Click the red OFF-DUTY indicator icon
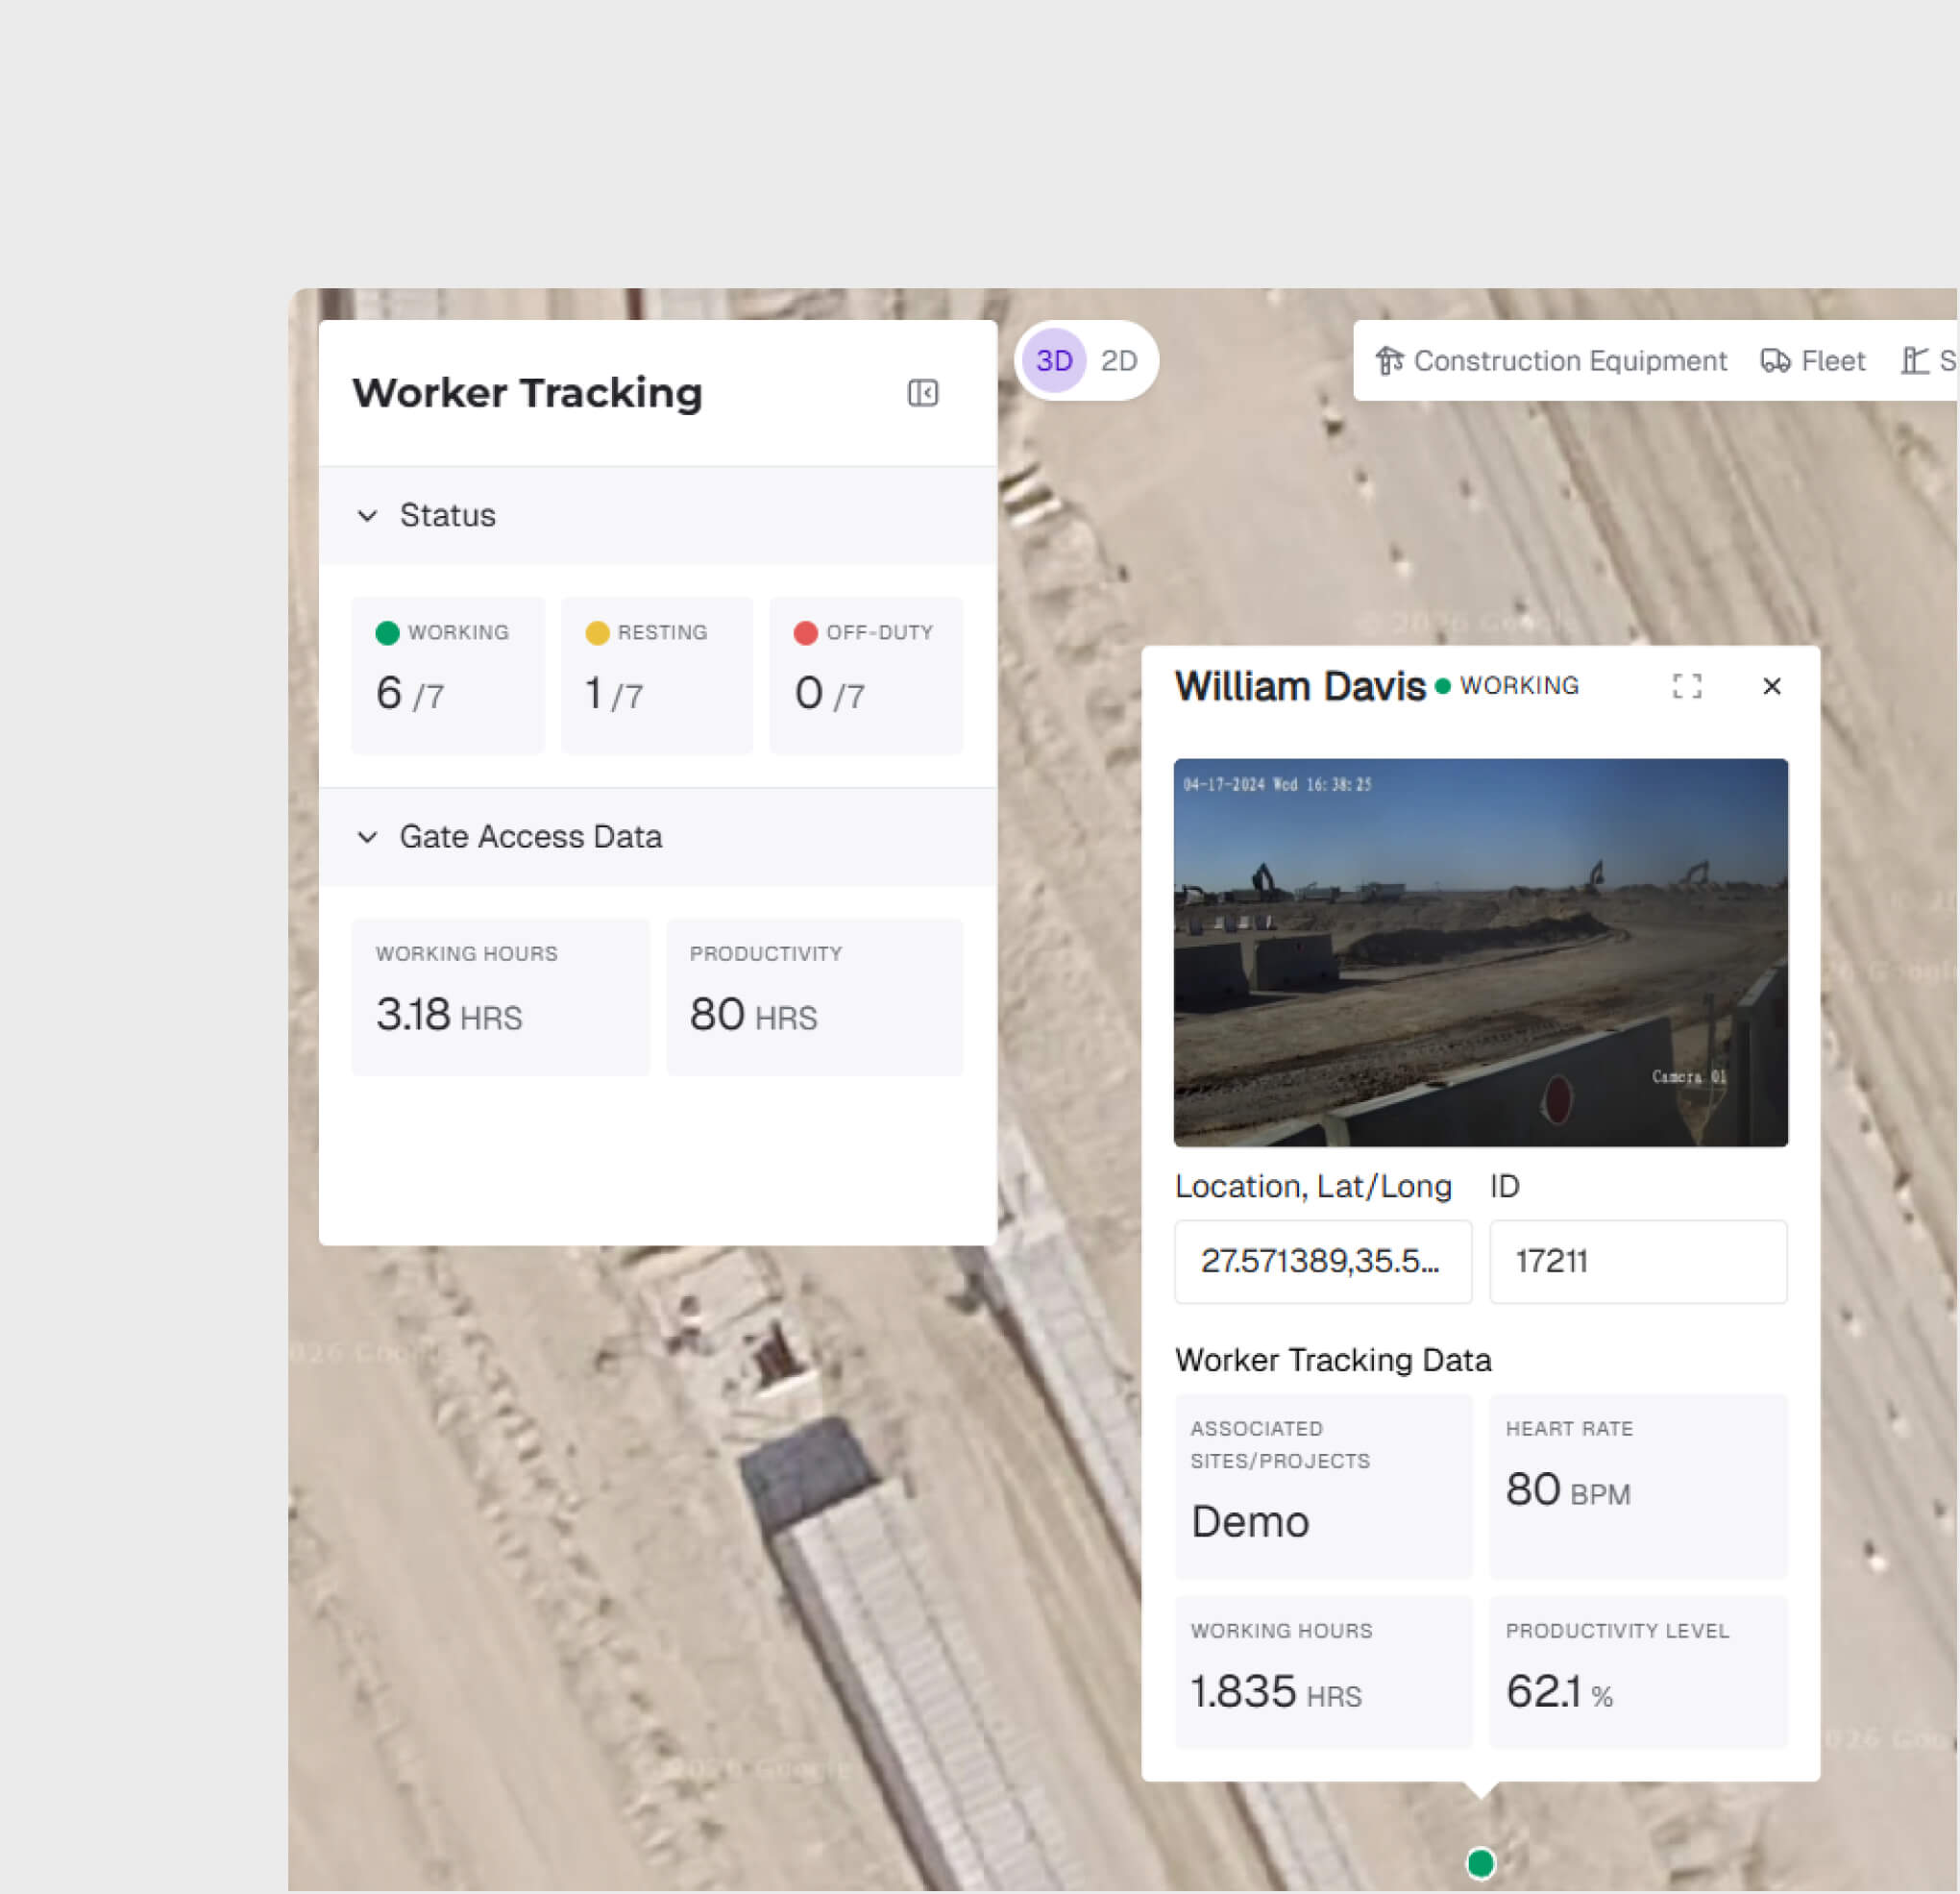The image size is (1960, 1894). point(806,632)
